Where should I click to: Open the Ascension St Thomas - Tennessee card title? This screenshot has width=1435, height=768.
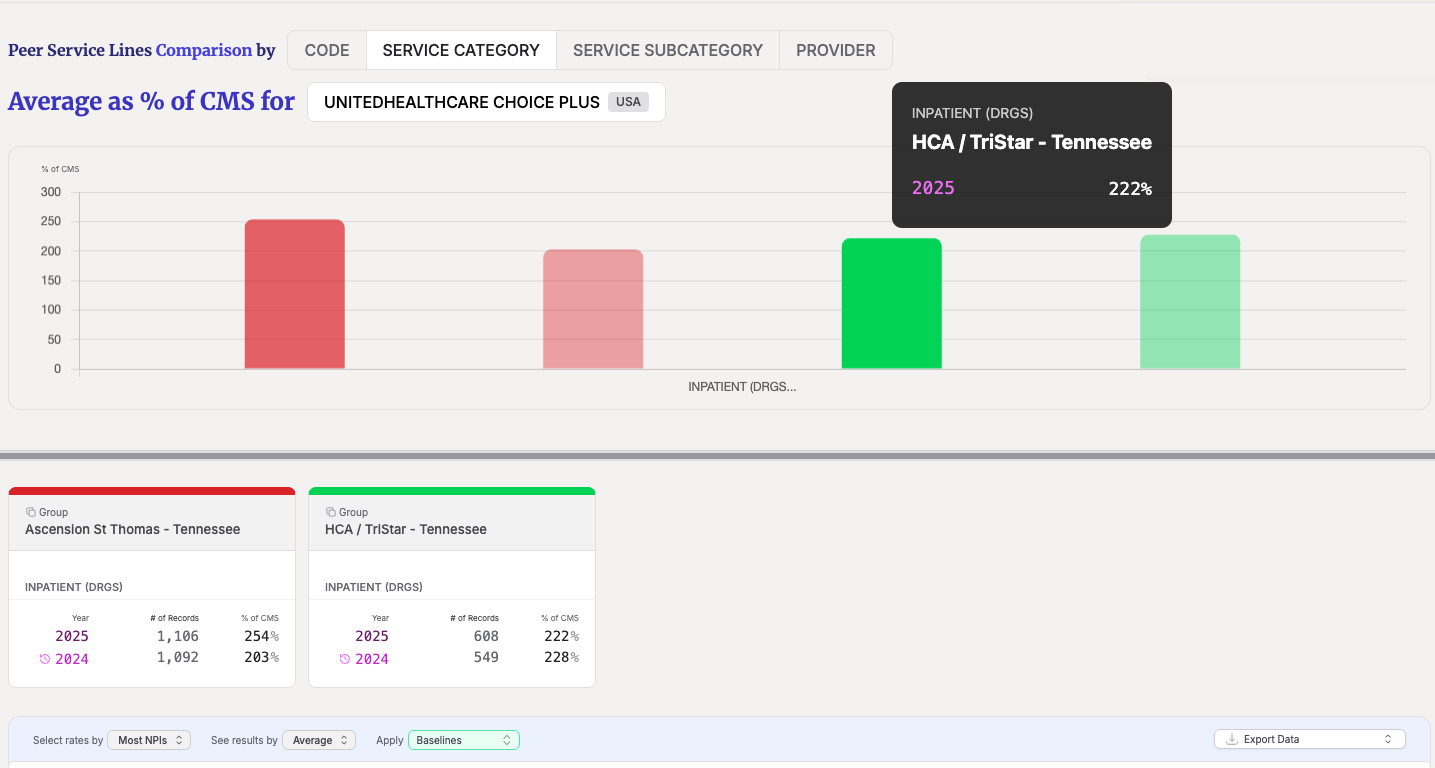coord(133,529)
